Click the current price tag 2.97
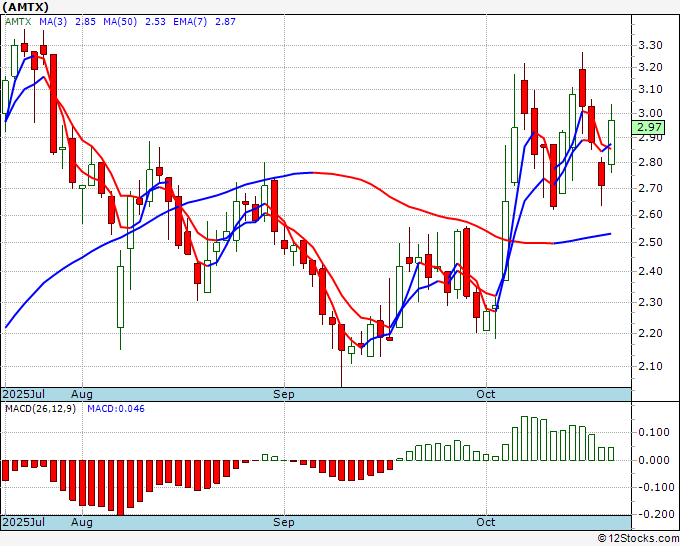 648,128
